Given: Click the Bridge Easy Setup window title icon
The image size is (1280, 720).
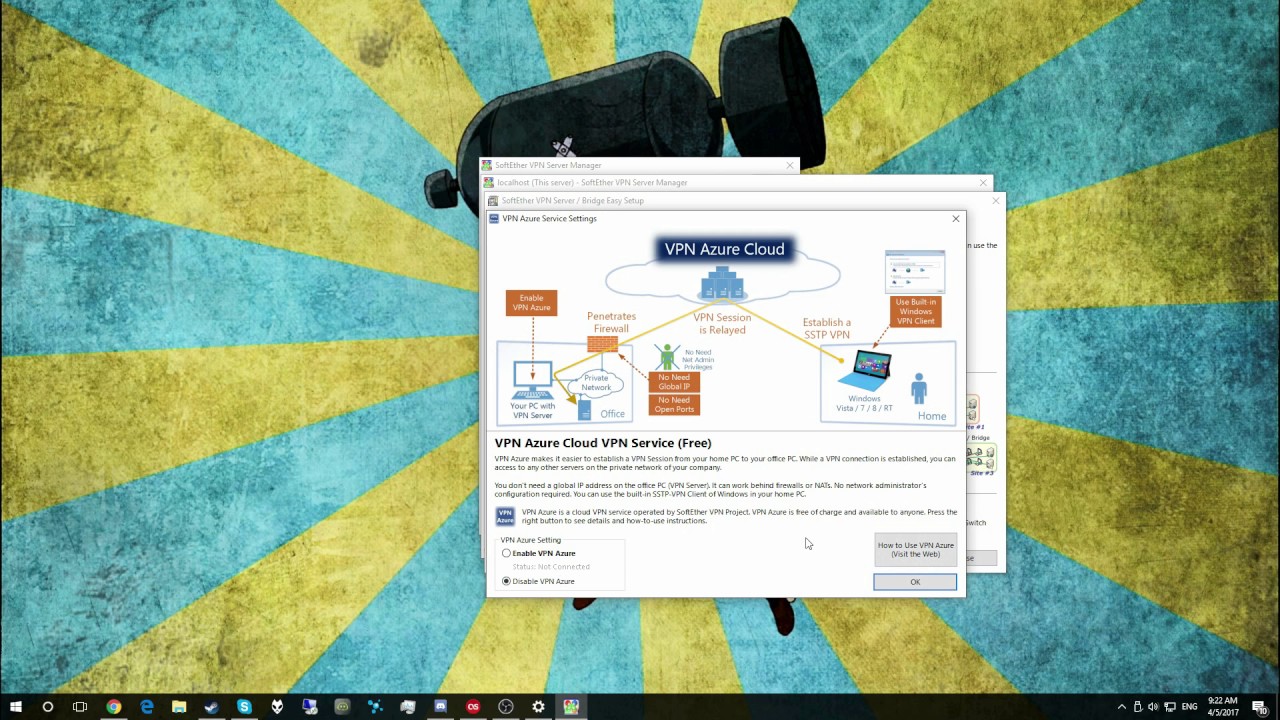Looking at the screenshot, I should pyautogui.click(x=493, y=201).
